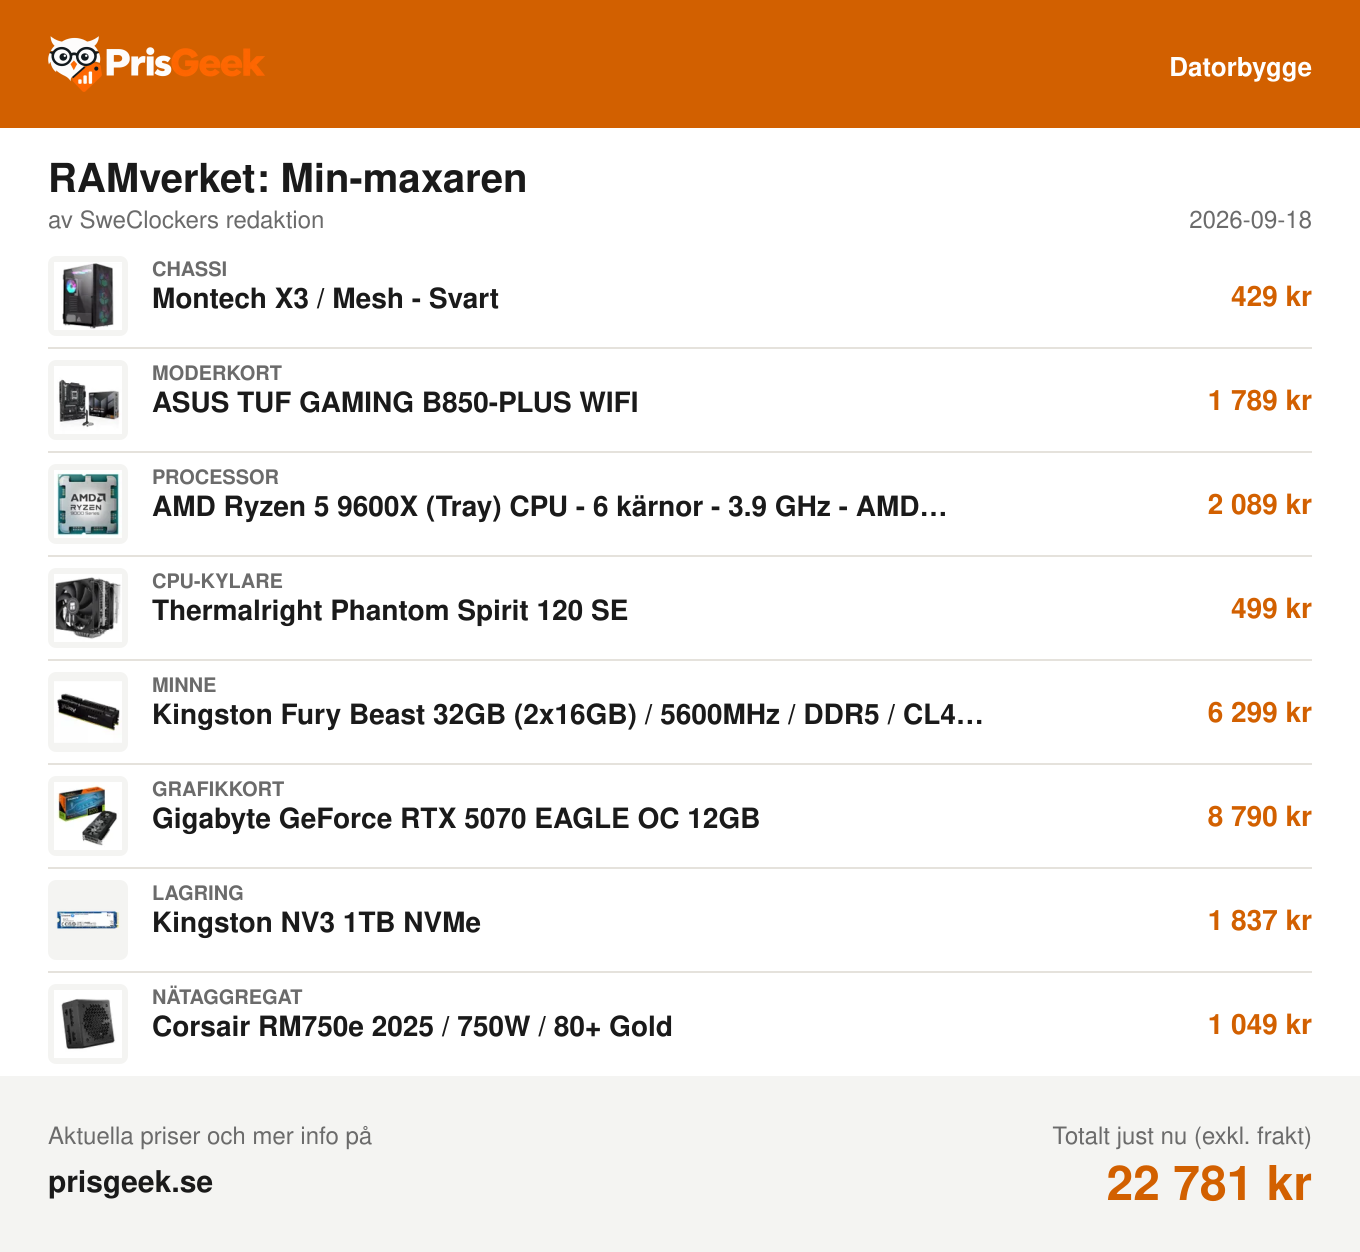Screen dimensions: 1360x1252
Task: Click the Datorbygge header label
Action: click(1240, 67)
